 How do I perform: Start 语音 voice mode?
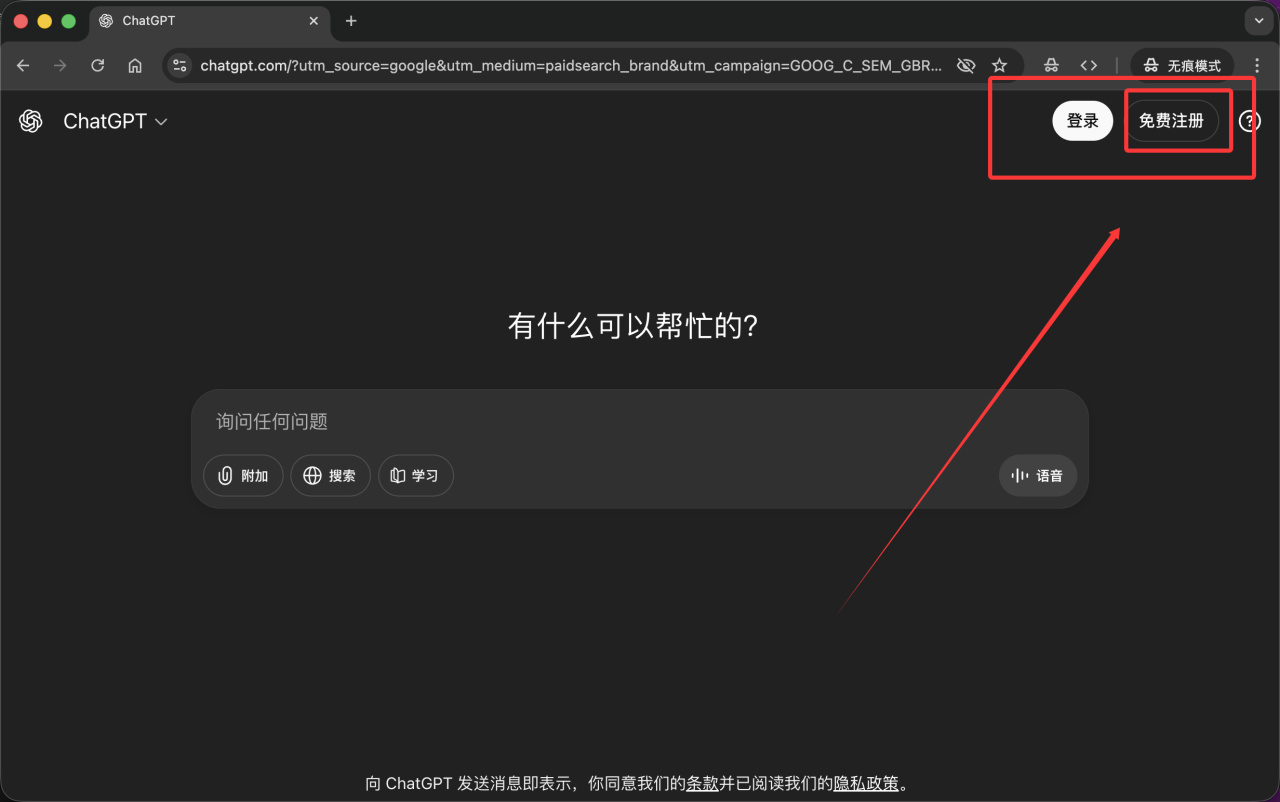(x=1038, y=476)
